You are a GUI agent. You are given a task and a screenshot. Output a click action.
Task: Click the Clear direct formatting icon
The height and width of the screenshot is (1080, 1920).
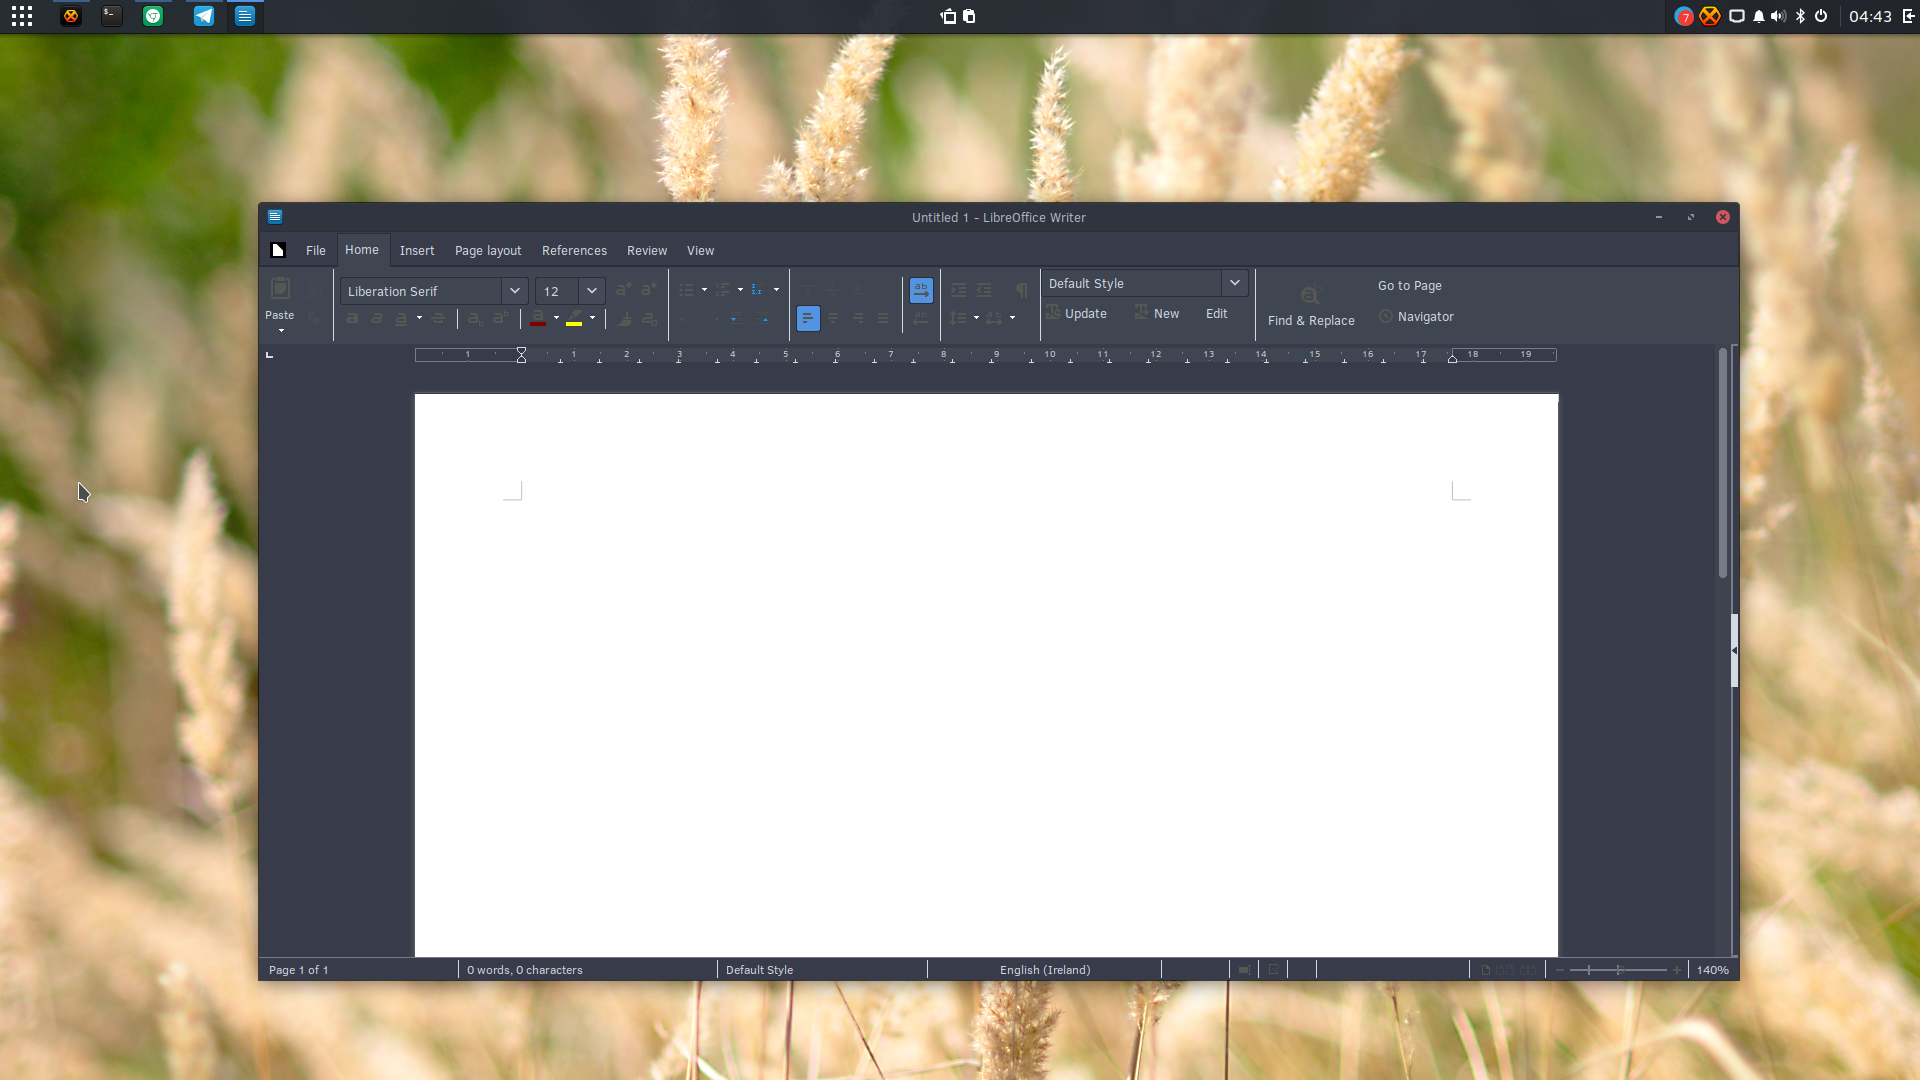click(x=649, y=318)
